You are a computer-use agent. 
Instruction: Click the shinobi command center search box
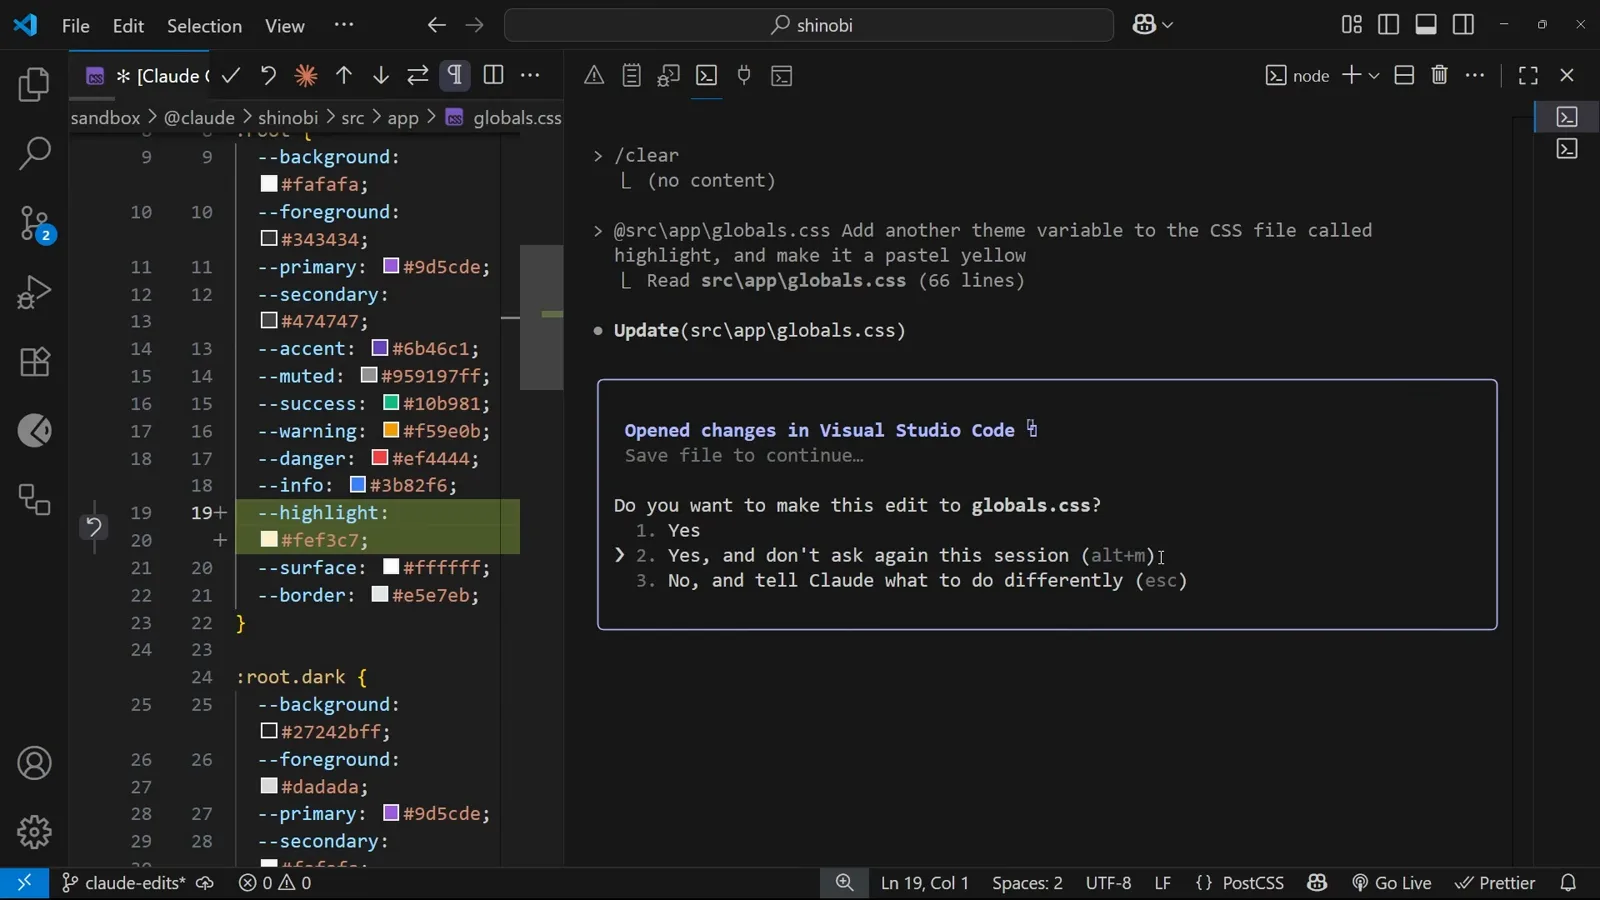click(809, 25)
